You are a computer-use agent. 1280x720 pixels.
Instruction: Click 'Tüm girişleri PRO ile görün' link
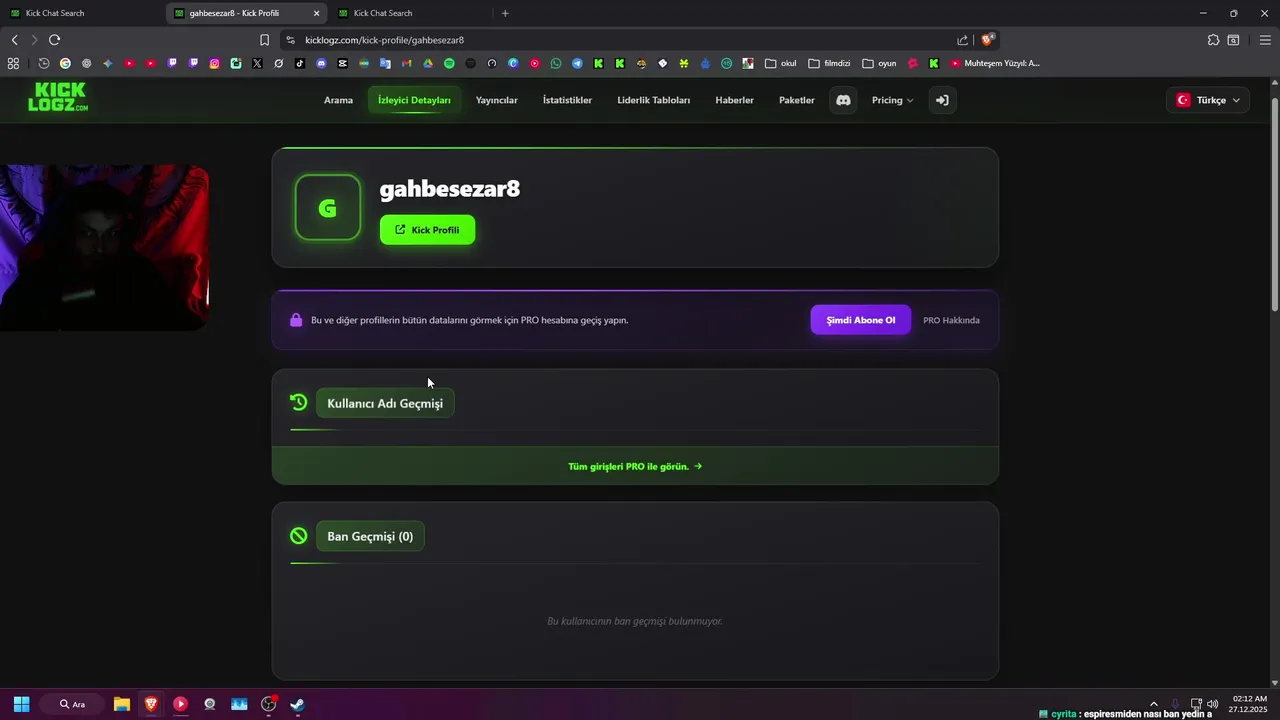[635, 466]
